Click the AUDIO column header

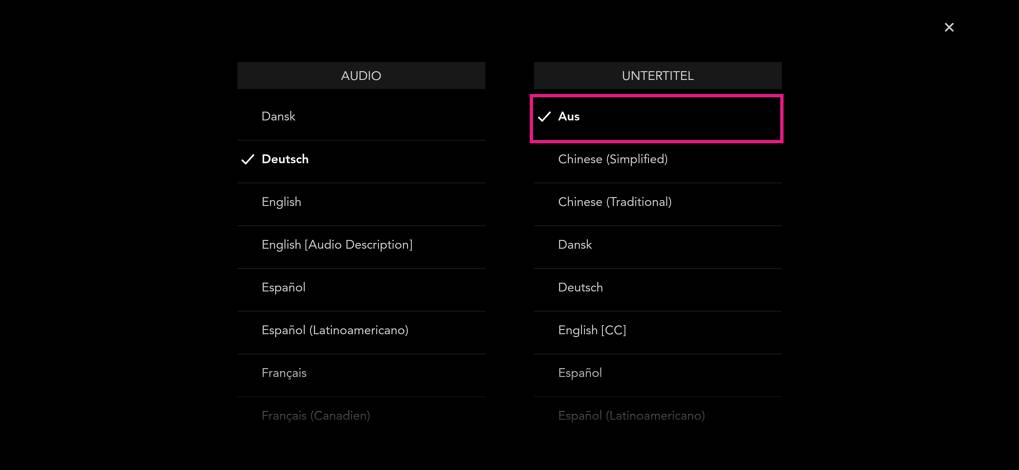(361, 76)
